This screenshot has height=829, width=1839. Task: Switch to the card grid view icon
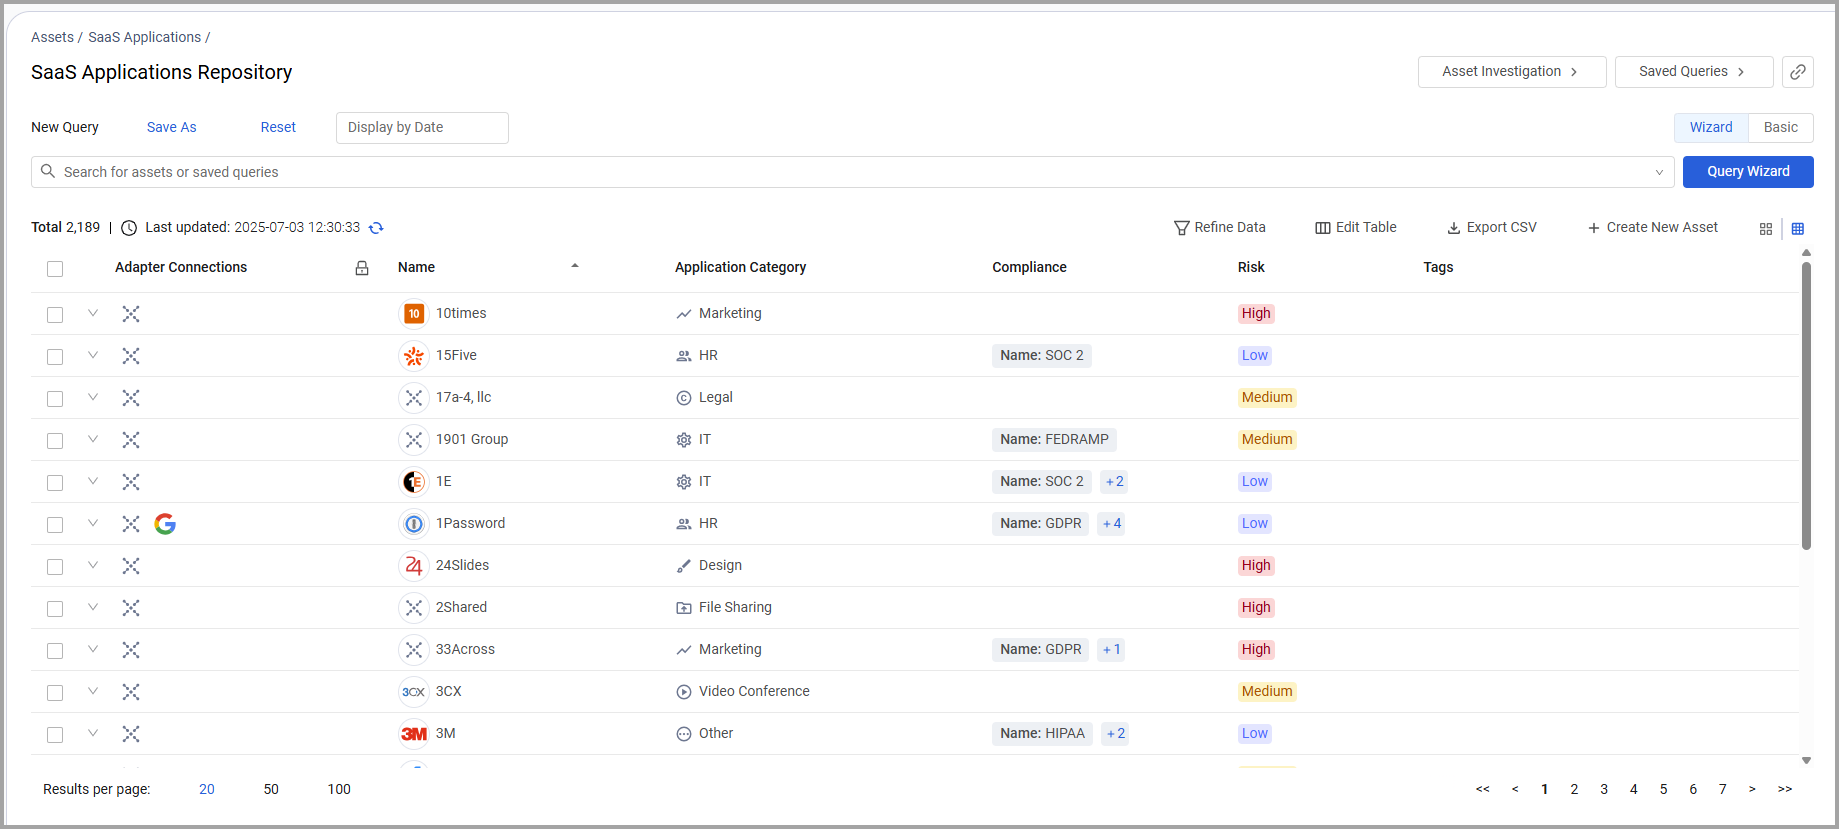pyautogui.click(x=1766, y=229)
